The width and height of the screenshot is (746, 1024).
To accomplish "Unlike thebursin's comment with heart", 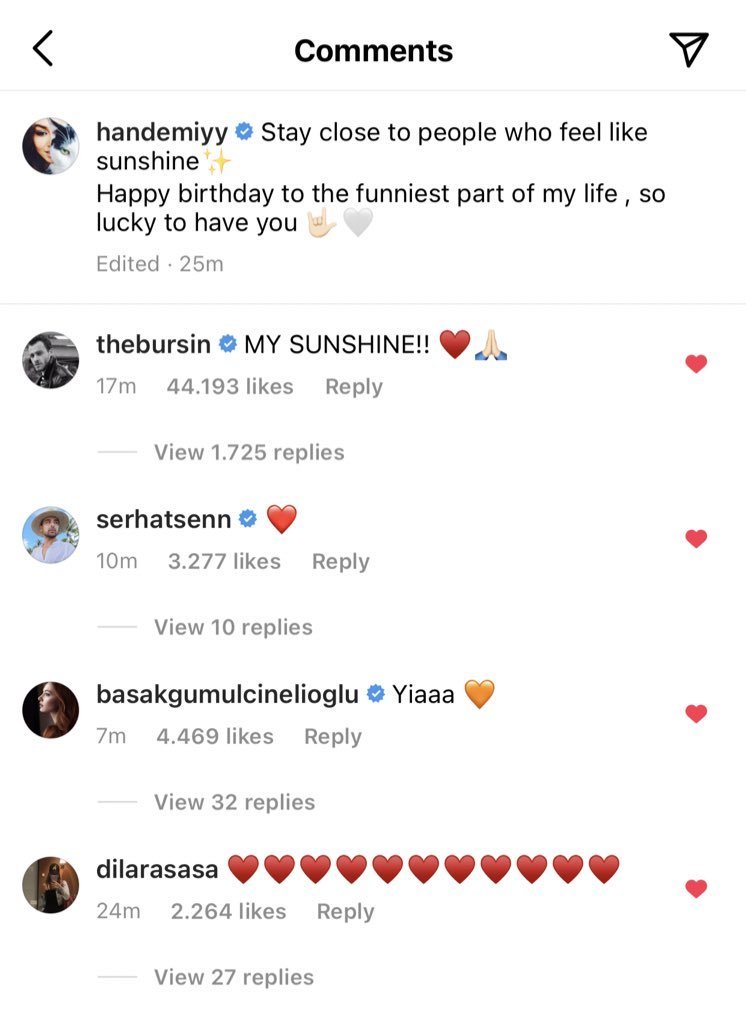I will [x=696, y=364].
